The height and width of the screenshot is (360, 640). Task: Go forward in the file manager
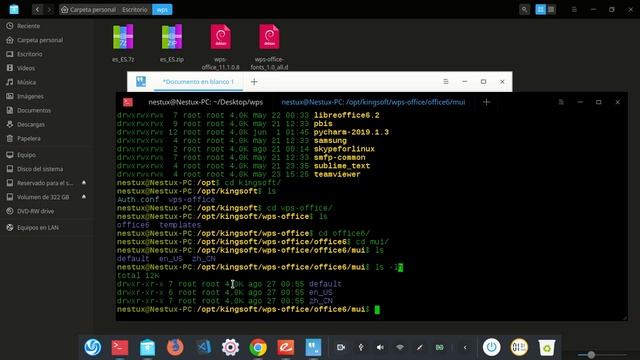[49, 9]
